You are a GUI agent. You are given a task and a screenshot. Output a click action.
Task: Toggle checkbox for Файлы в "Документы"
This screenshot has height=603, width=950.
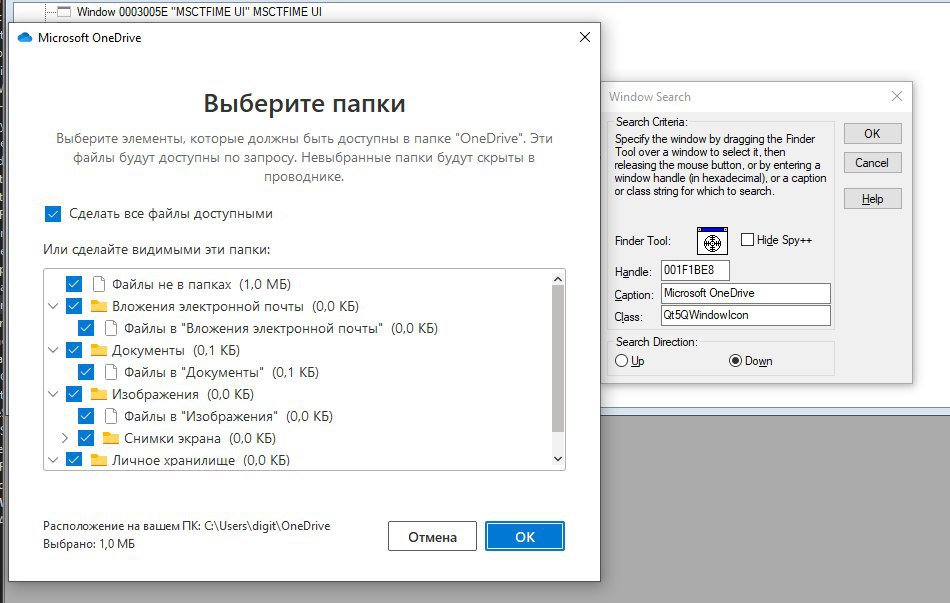86,371
